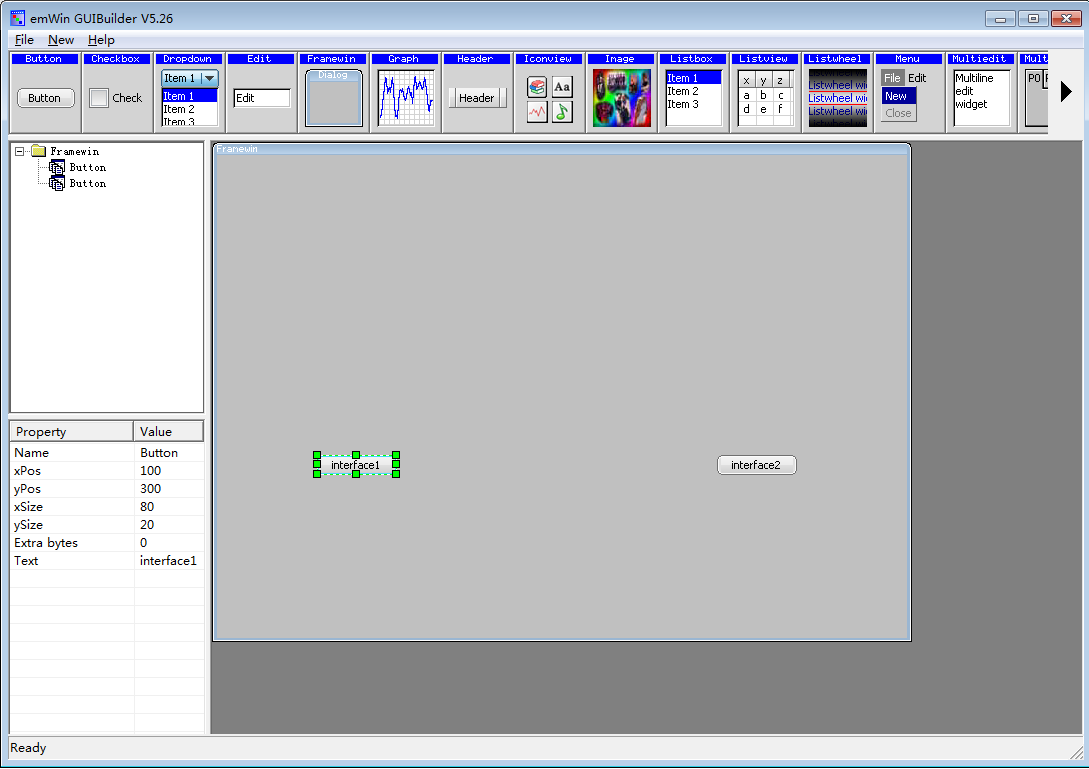Viewport: 1089px width, 769px height.
Task: Add a Framewin dialog widget
Action: click(333, 92)
